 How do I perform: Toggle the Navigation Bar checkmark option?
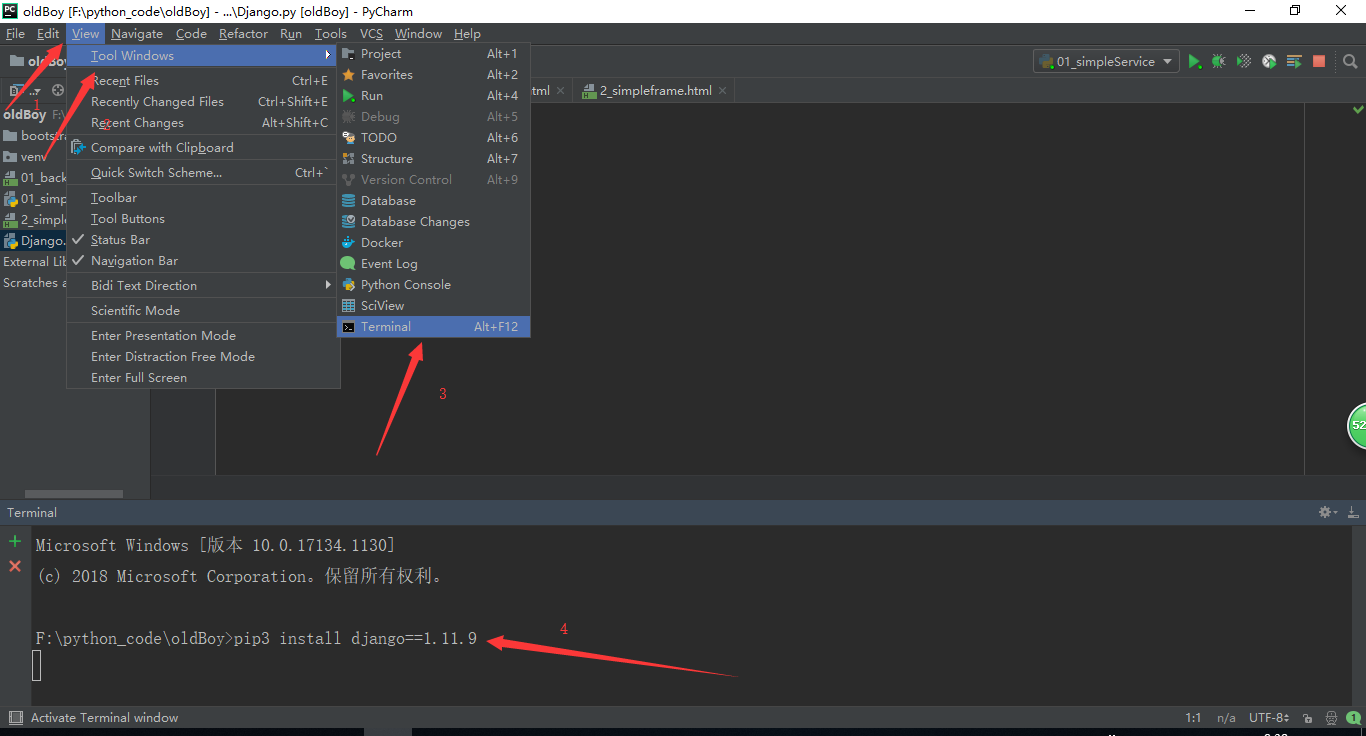[x=203, y=261]
